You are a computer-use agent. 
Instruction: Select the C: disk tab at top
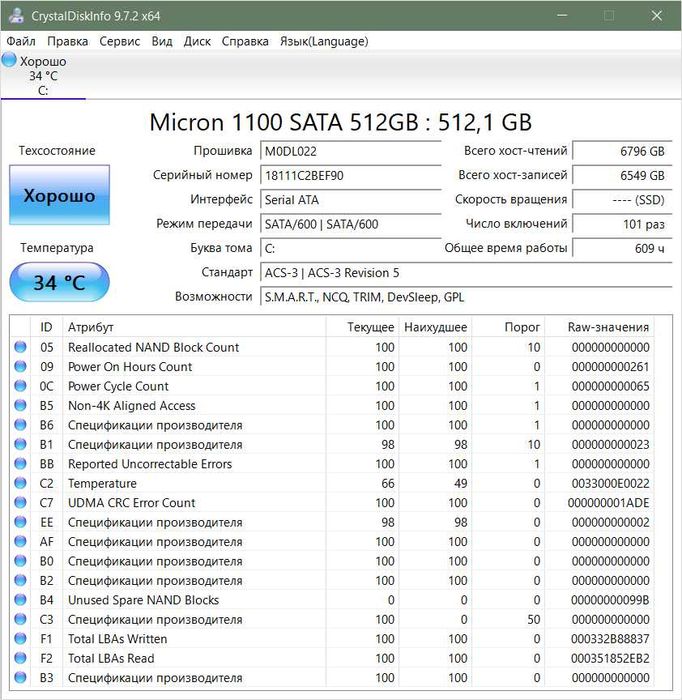pos(43,76)
